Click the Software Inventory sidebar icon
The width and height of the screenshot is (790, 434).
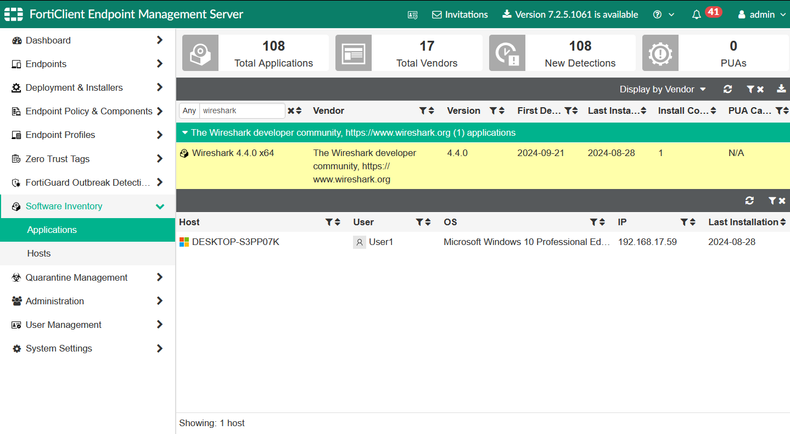click(16, 206)
